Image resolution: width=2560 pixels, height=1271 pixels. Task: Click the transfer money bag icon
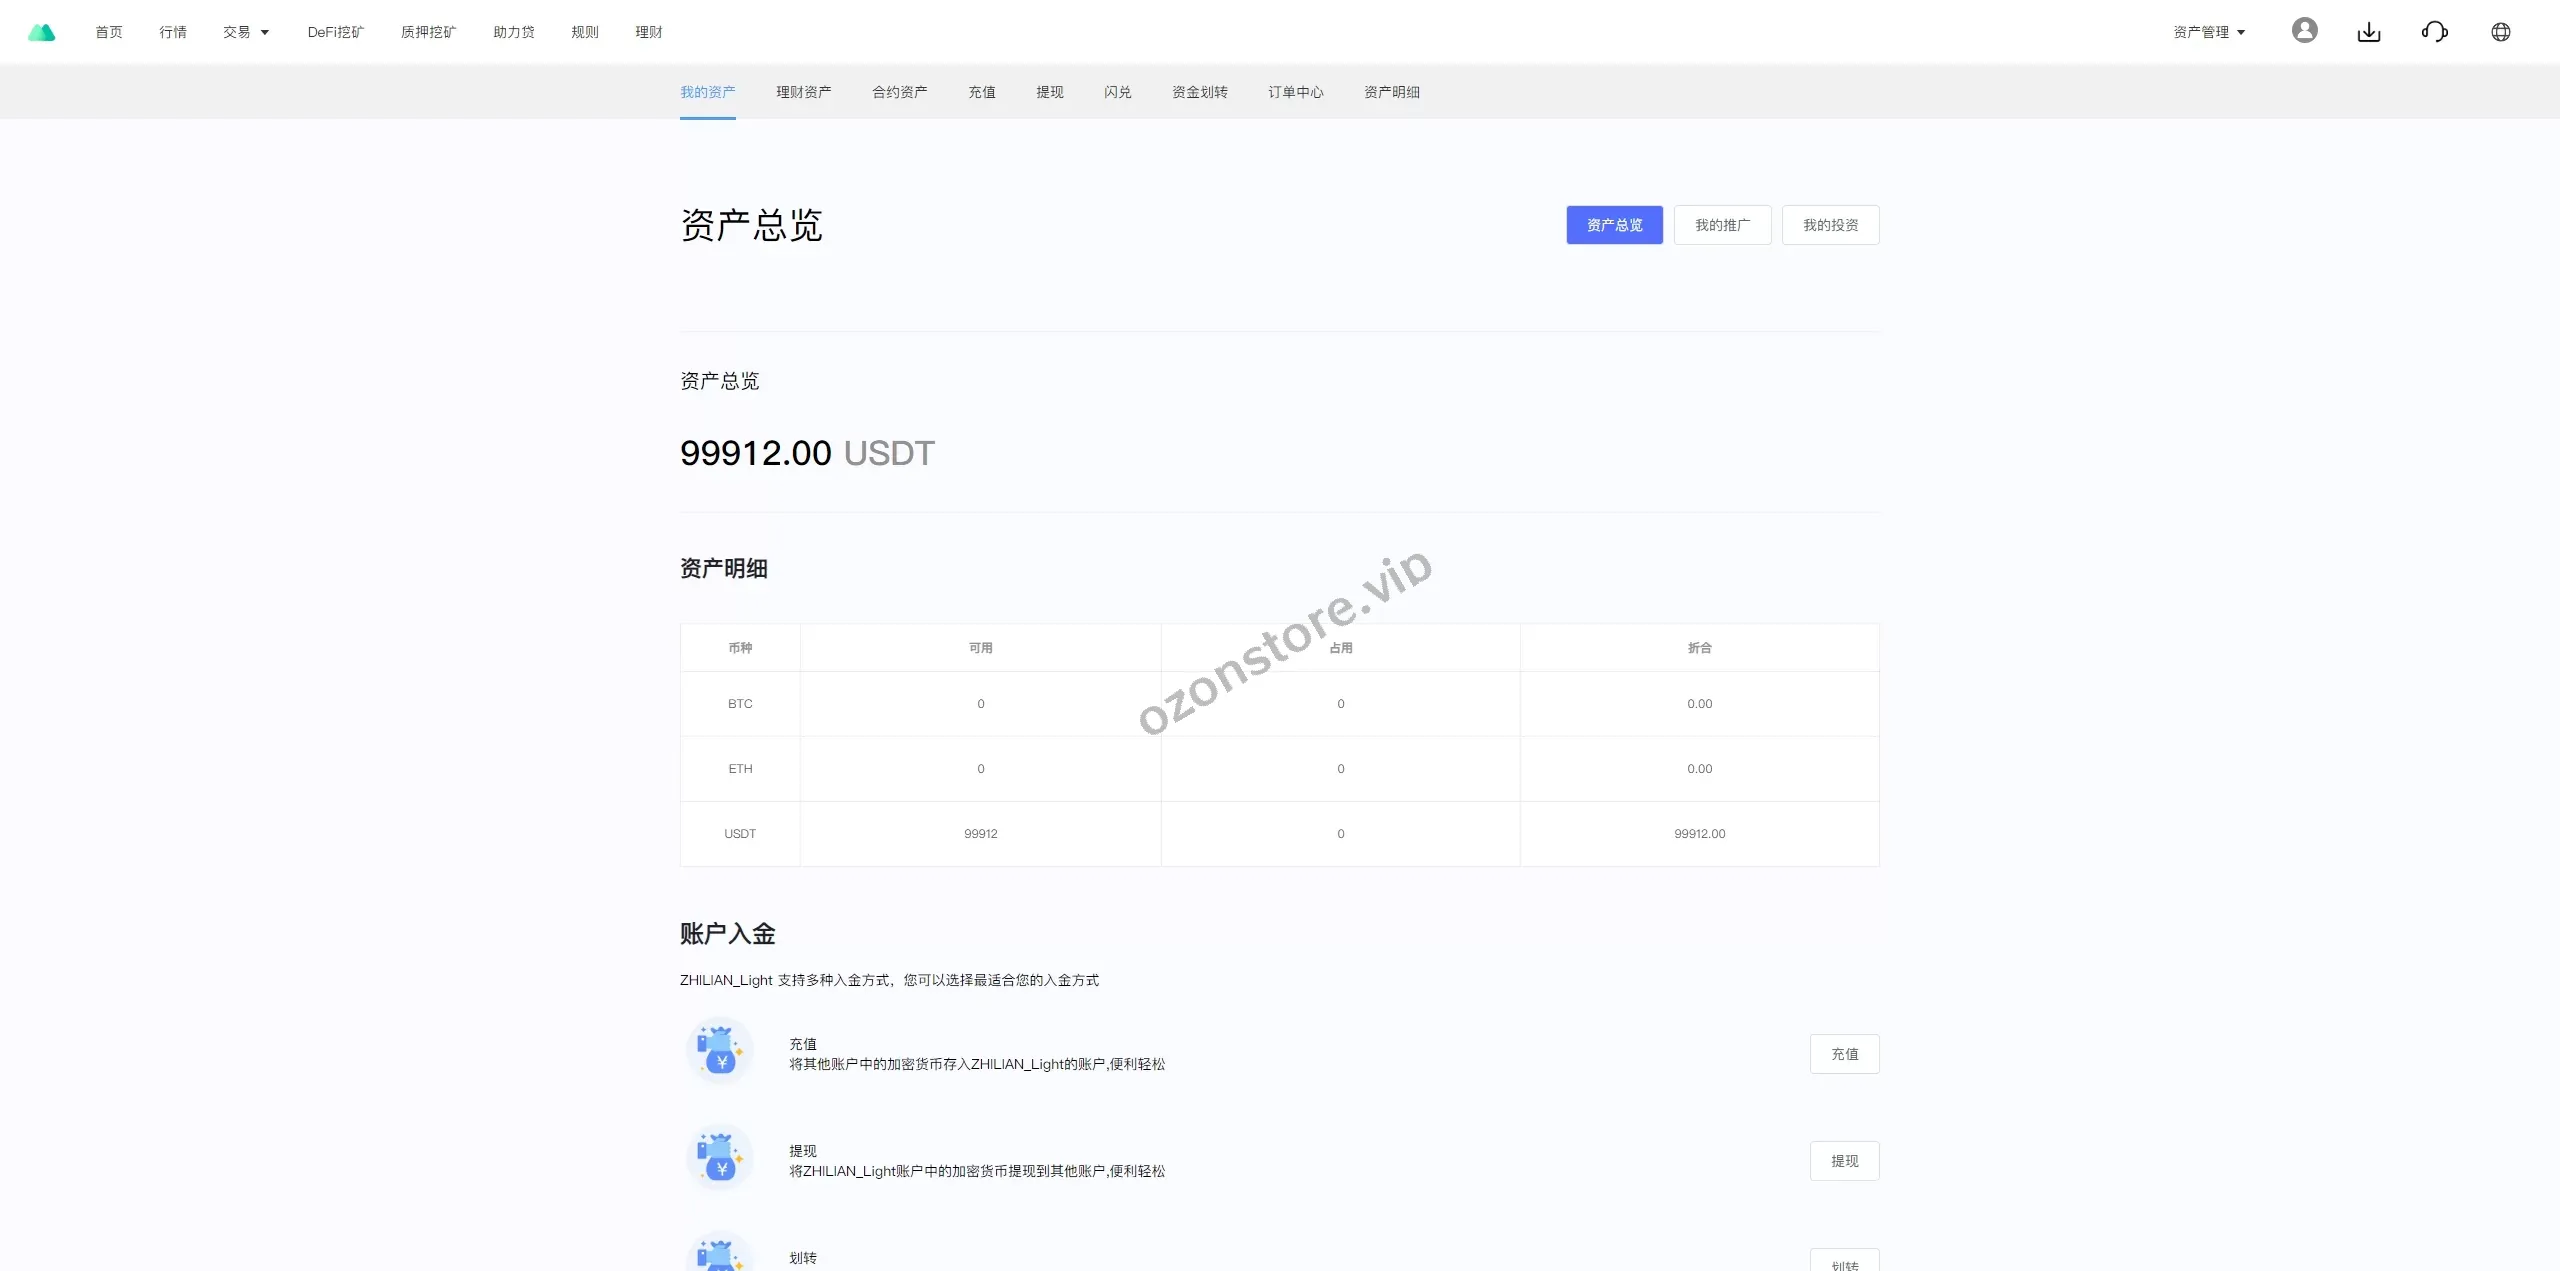[x=720, y=1254]
